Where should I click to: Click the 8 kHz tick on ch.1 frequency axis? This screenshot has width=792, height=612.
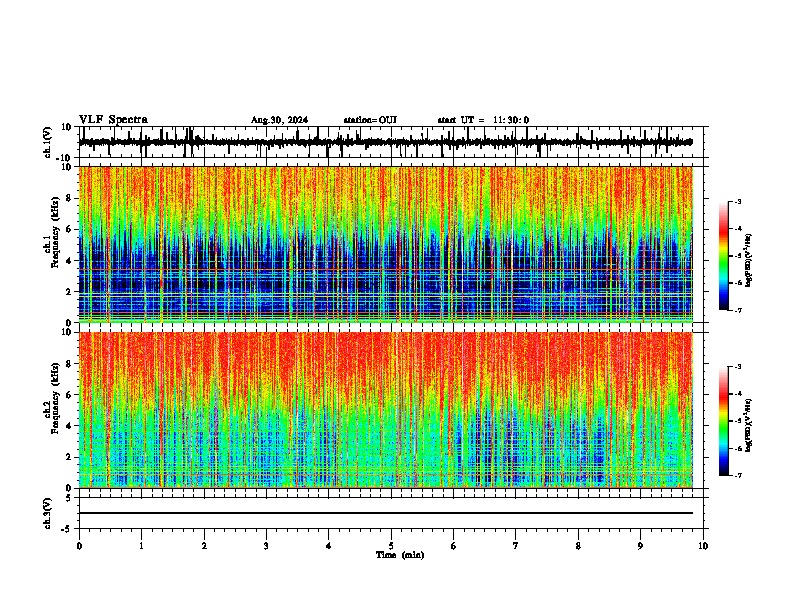pyautogui.click(x=70, y=198)
